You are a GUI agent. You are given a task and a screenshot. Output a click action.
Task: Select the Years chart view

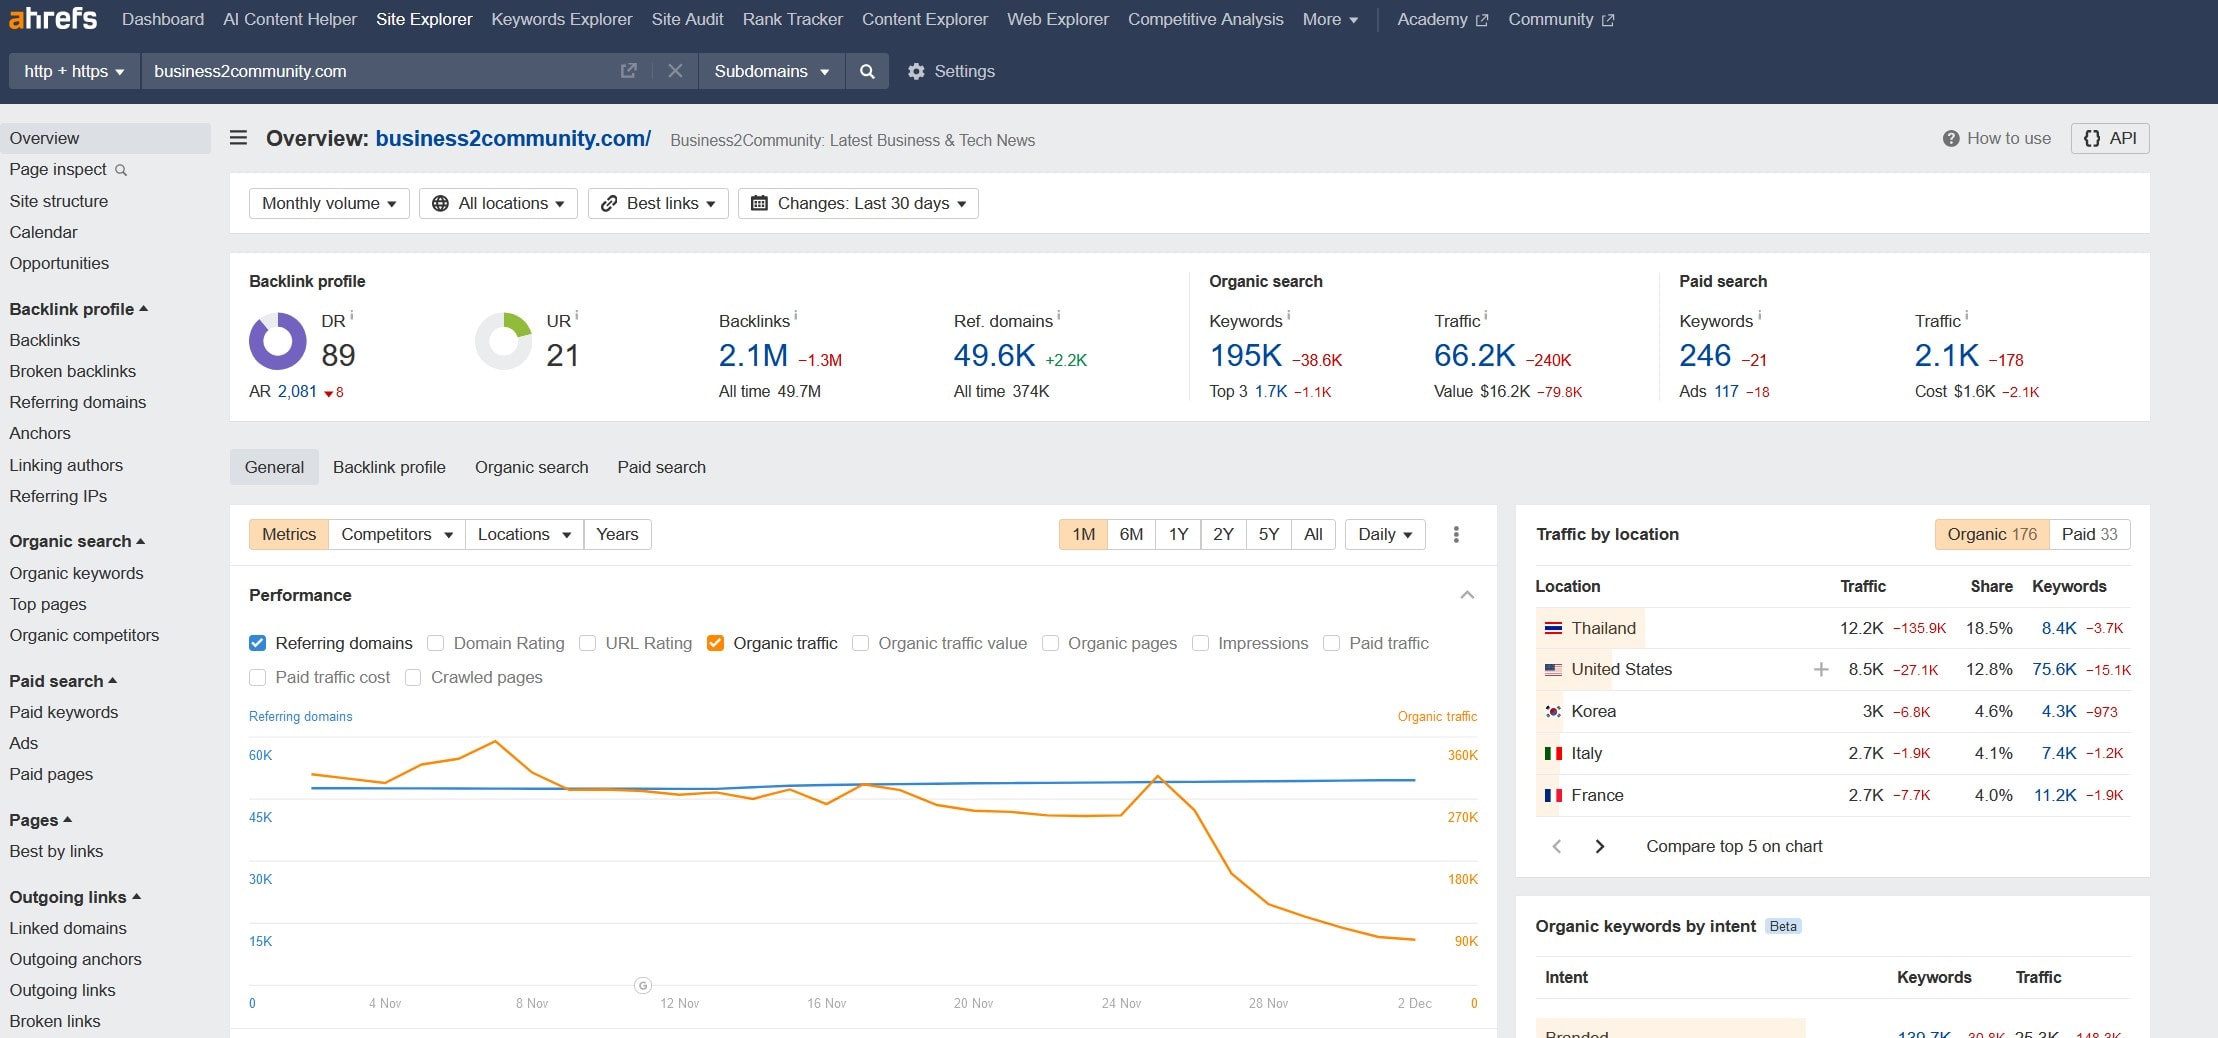617,535
